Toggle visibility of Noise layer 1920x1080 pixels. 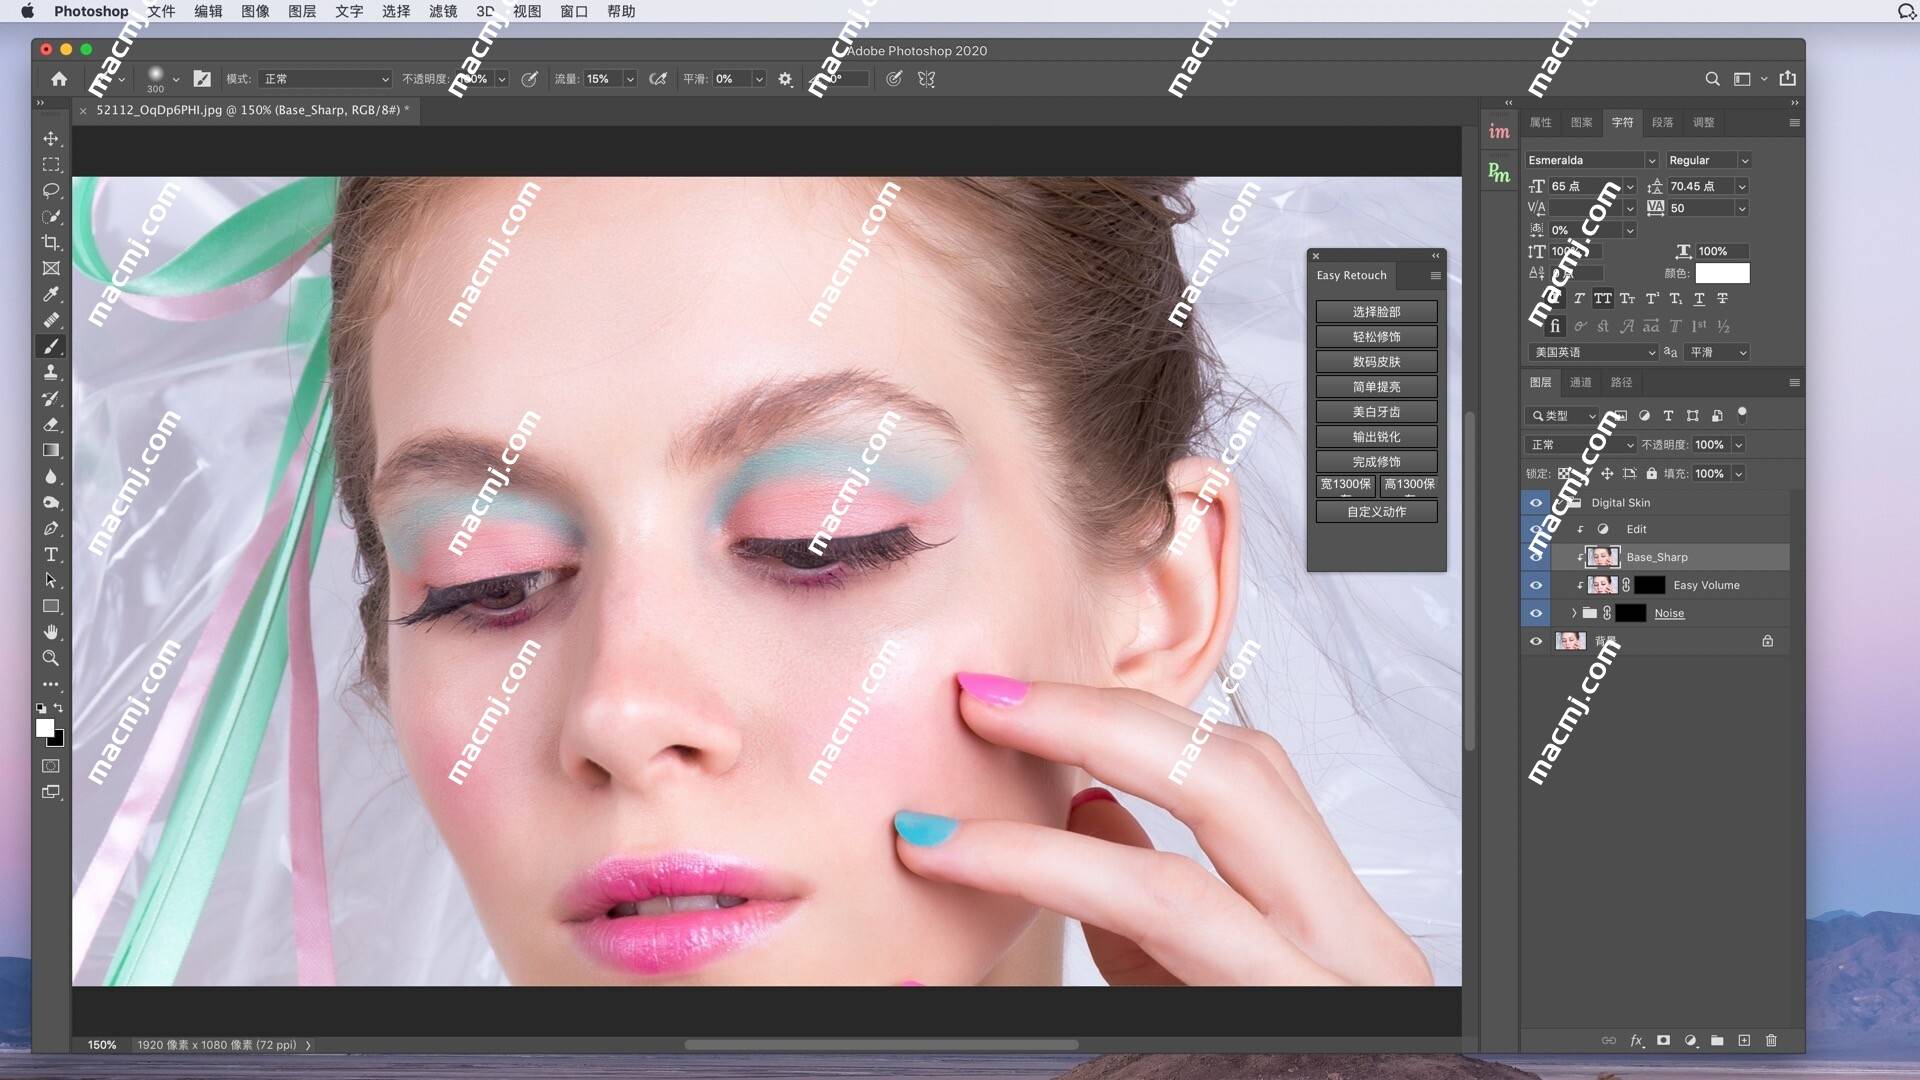(1534, 612)
